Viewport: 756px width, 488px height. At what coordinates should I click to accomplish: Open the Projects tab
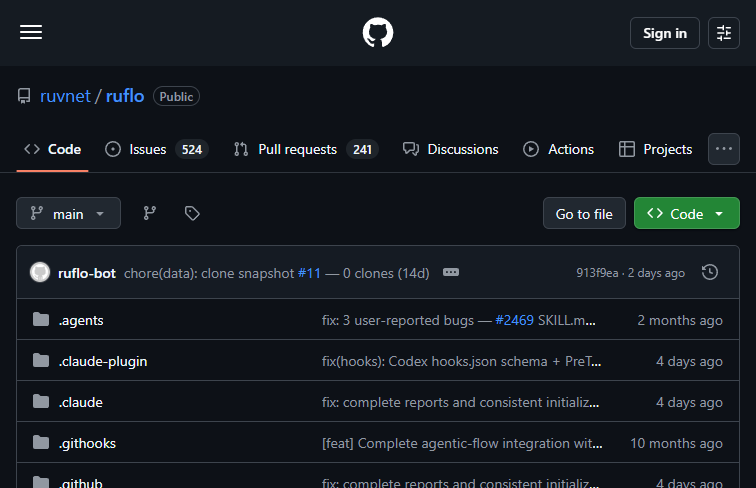(x=655, y=149)
